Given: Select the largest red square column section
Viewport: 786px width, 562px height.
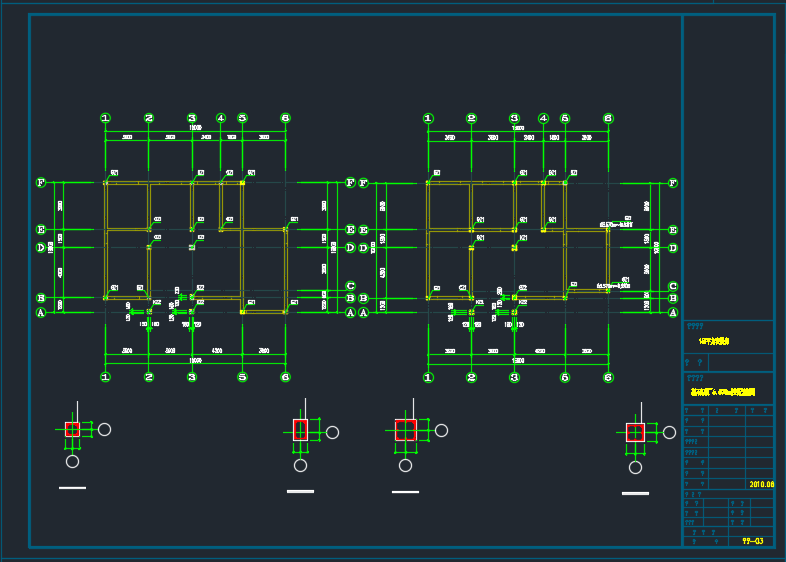Looking at the screenshot, I should 406,430.
